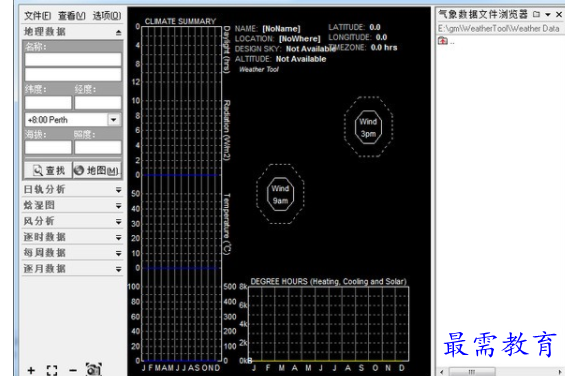Click the zoom out minus icon
565x376 pixels.
tap(73, 370)
